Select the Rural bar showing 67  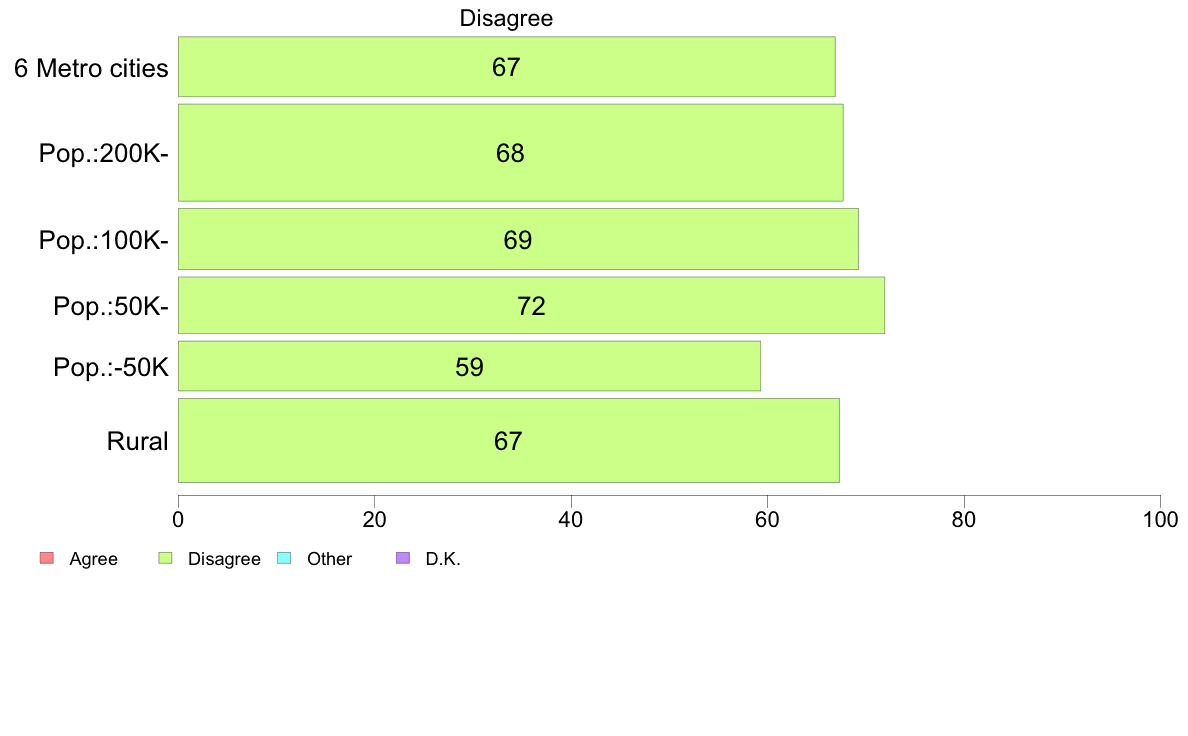tap(508, 441)
